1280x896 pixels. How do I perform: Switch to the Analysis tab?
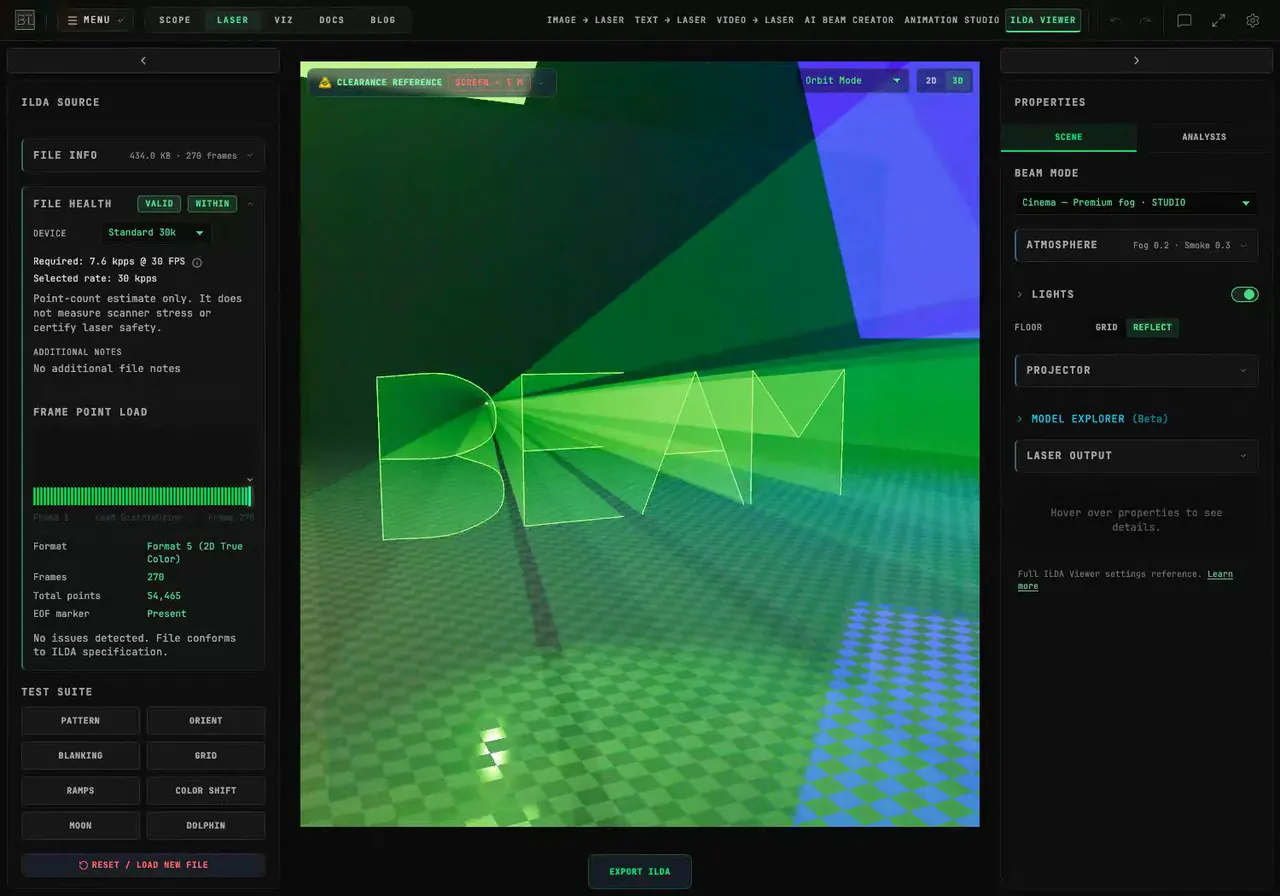[1204, 137]
